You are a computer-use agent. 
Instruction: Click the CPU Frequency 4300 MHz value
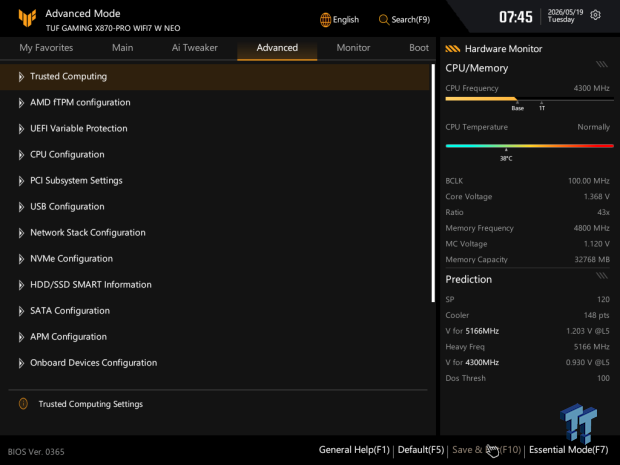pyautogui.click(x=591, y=88)
